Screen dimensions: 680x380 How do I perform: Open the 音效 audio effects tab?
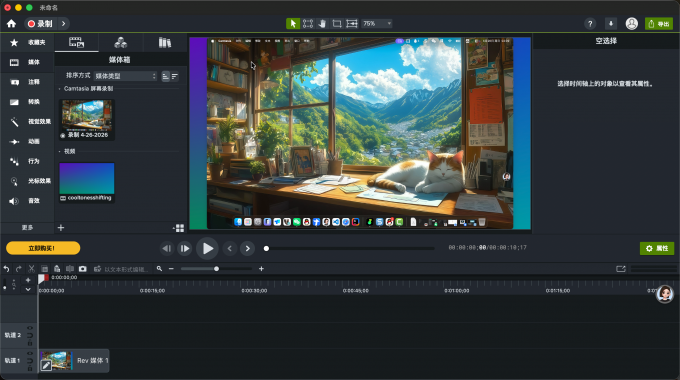pyautogui.click(x=28, y=201)
